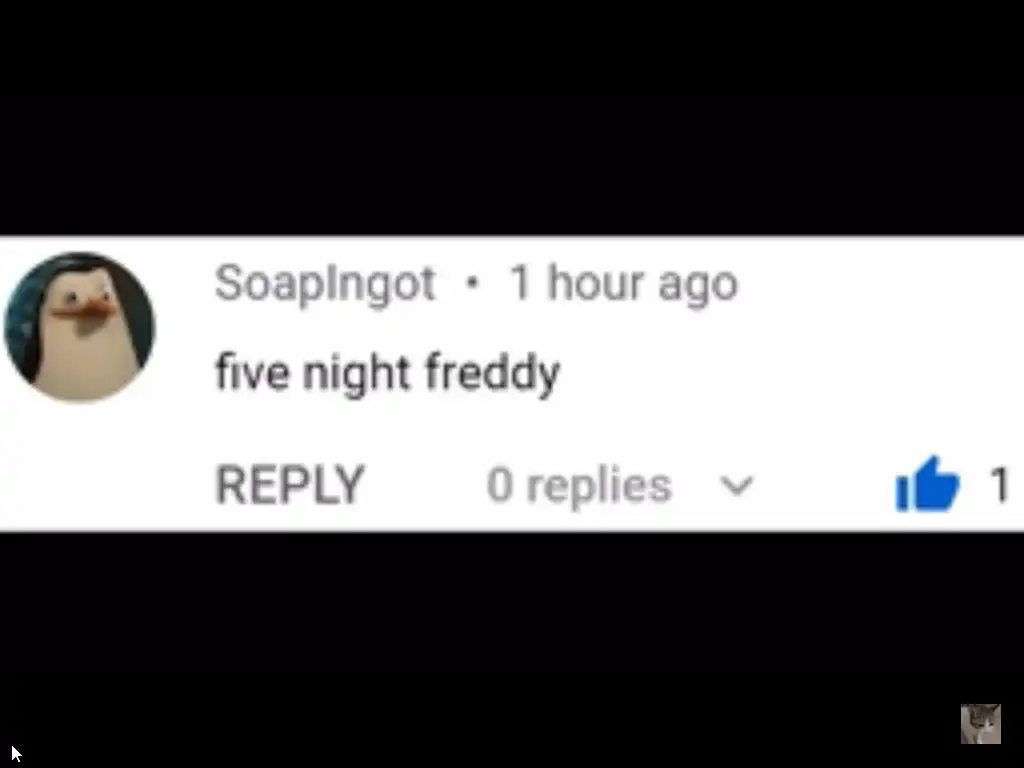Like the comment using blue thumbs-up icon
Screen dimensions: 1024x768
pyautogui.click(x=927, y=484)
